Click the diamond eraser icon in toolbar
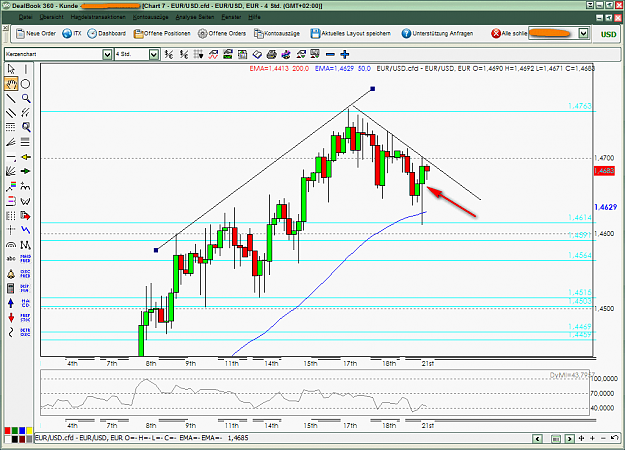This screenshot has width=625, height=450. pos(257,54)
